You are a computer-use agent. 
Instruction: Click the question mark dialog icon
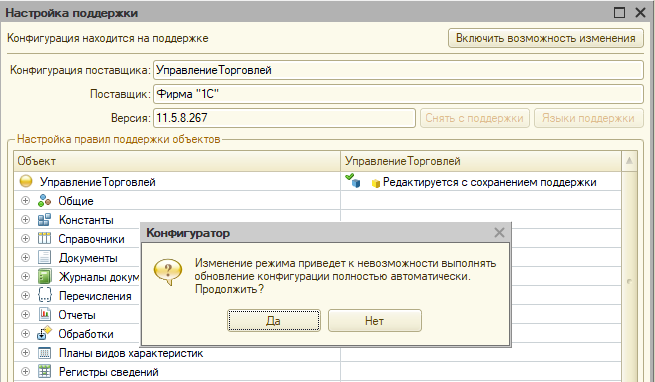[x=168, y=272]
